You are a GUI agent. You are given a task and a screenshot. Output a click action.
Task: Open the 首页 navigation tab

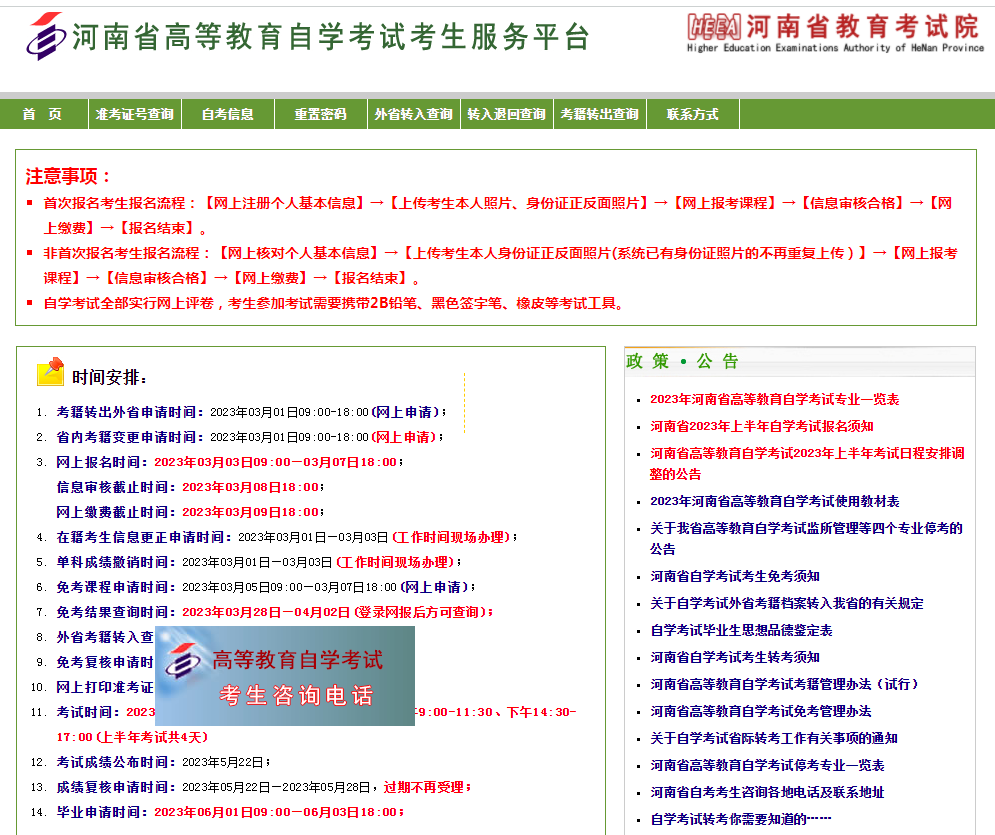[42, 114]
